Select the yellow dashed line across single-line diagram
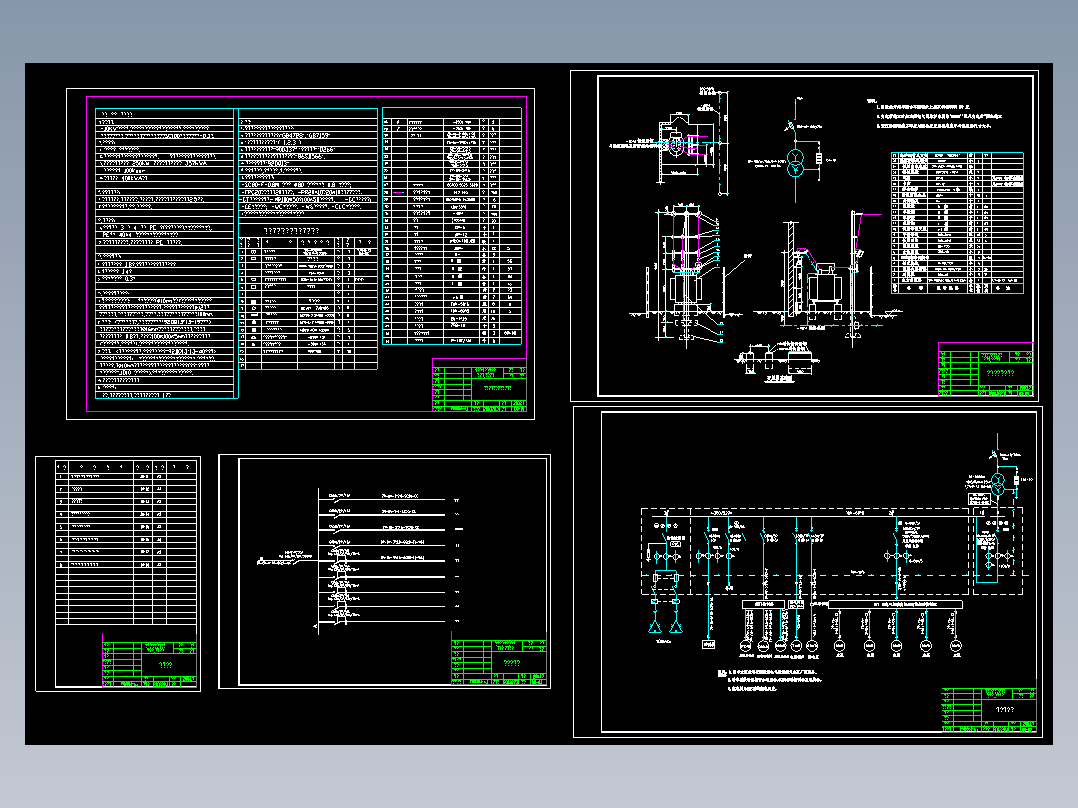Viewport: 1078px width, 808px height. pos(835,575)
